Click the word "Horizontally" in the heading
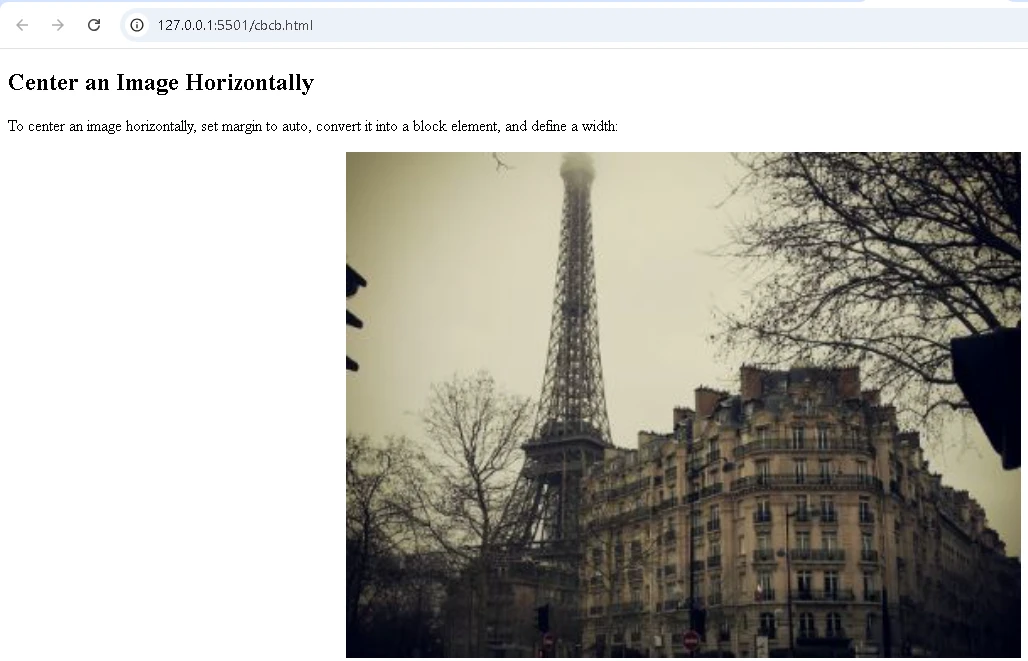Screen dimensions: 1028x661 click(250, 83)
